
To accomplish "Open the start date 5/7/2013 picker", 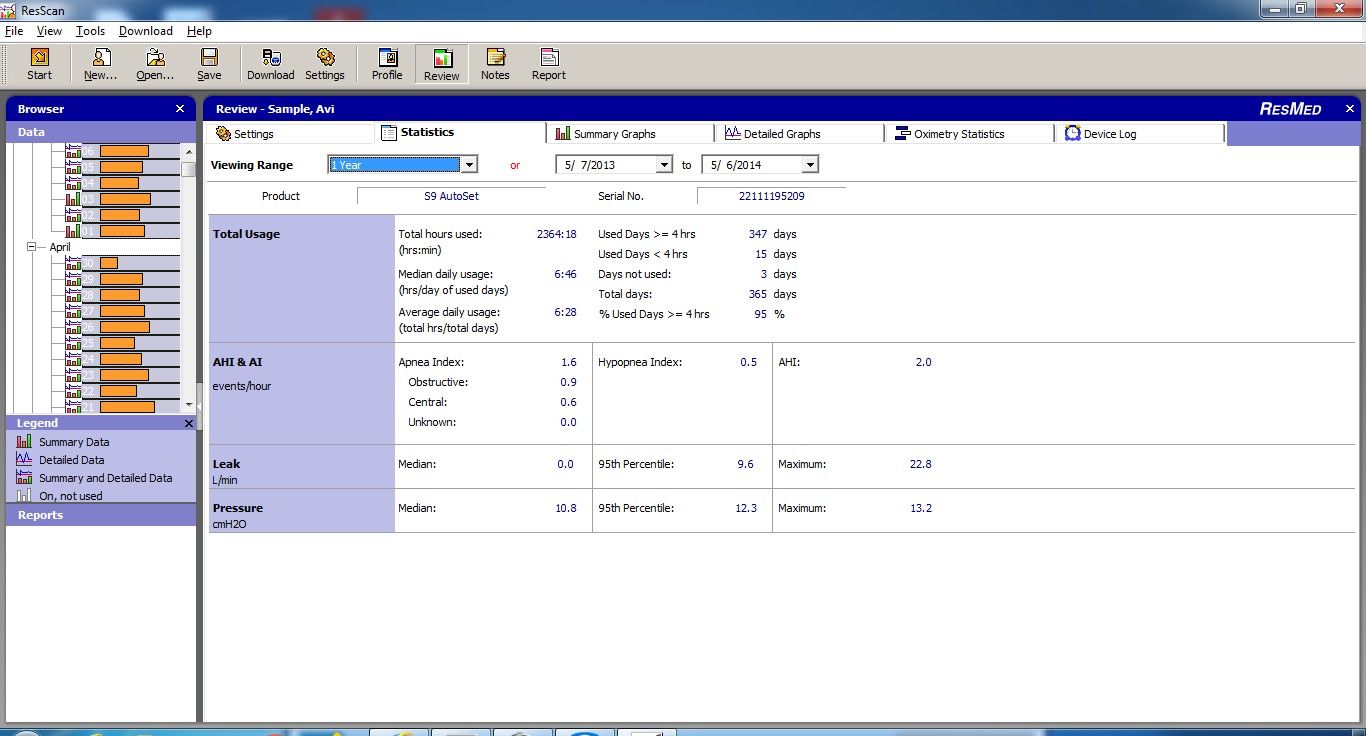I will (664, 165).
